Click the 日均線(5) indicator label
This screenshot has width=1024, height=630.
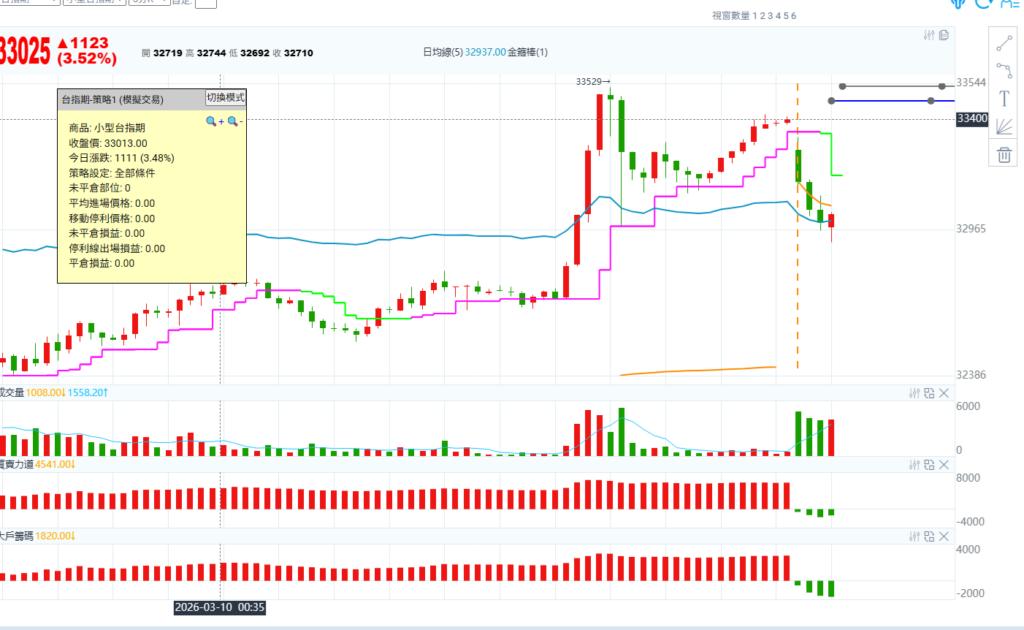pos(443,52)
